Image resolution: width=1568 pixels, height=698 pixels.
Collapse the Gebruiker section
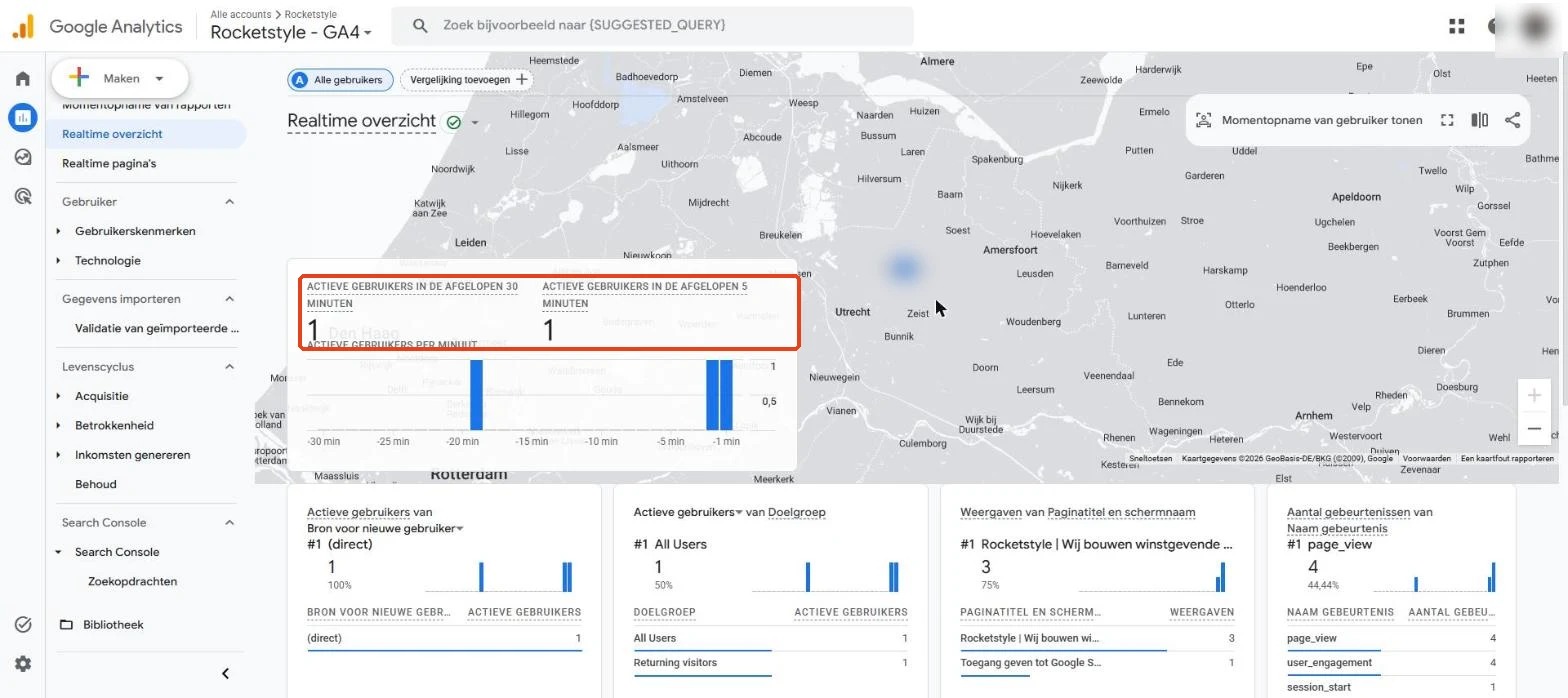click(229, 202)
